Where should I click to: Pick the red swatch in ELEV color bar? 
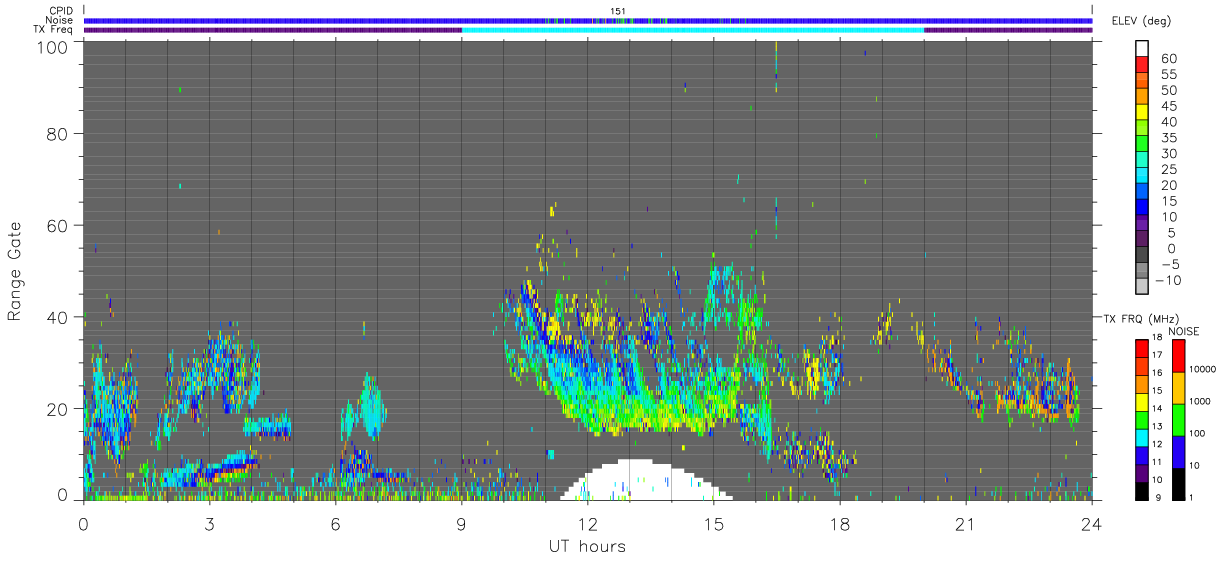coord(1143,66)
